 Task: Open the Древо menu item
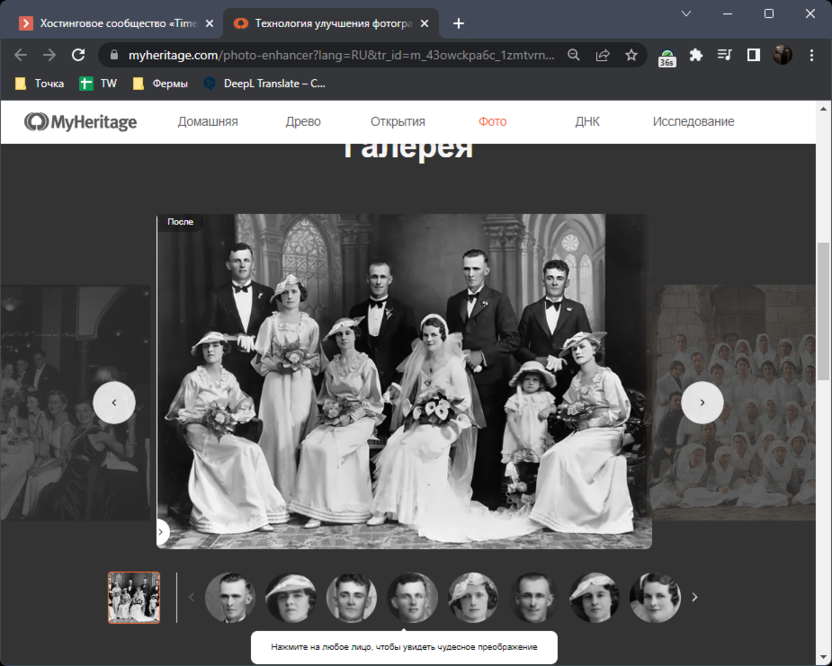click(303, 122)
